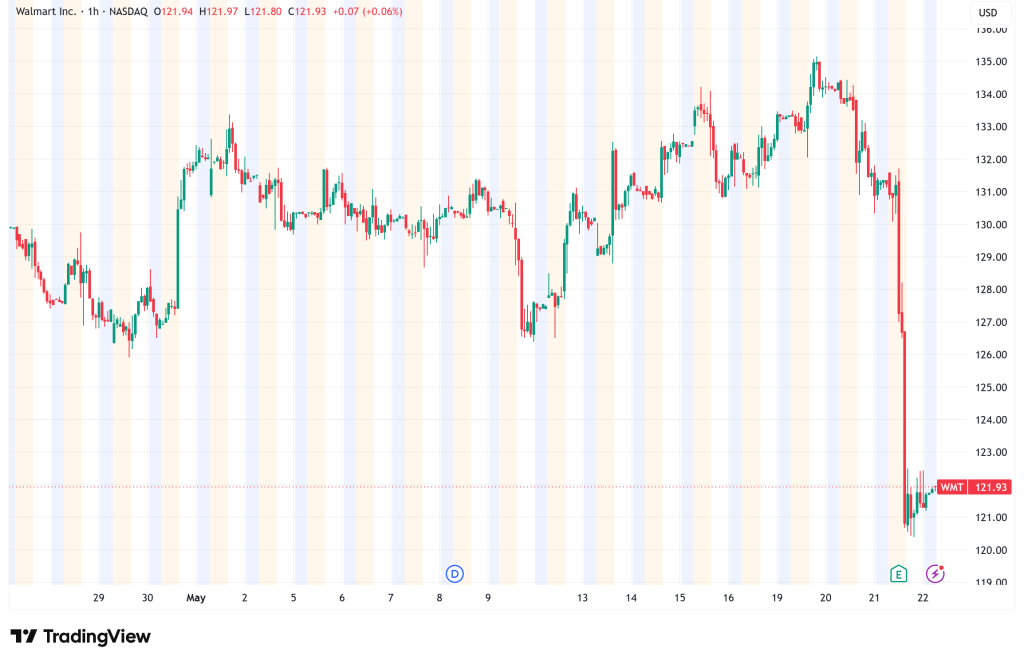
Task: Click the date label 13 on time axis
Action: point(582,598)
